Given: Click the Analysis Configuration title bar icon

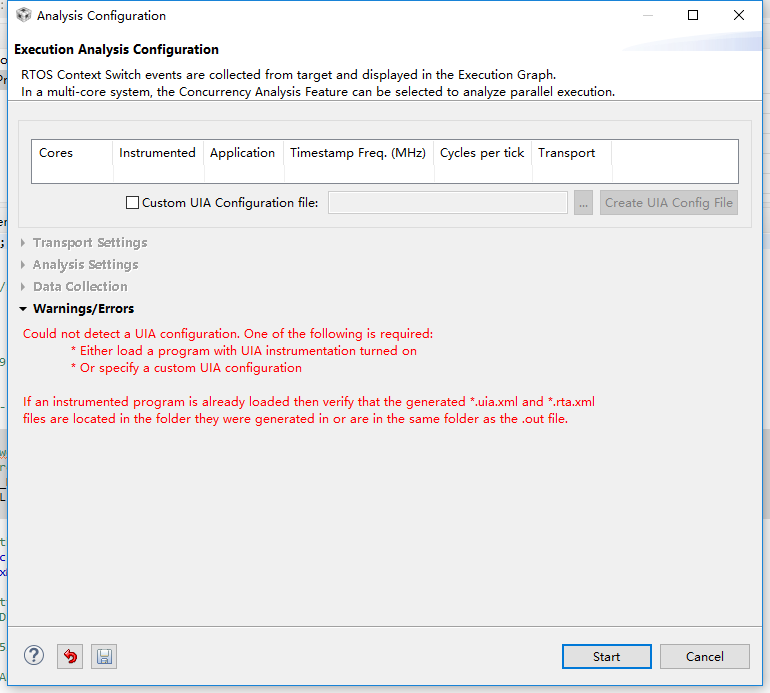Looking at the screenshot, I should tap(23, 16).
